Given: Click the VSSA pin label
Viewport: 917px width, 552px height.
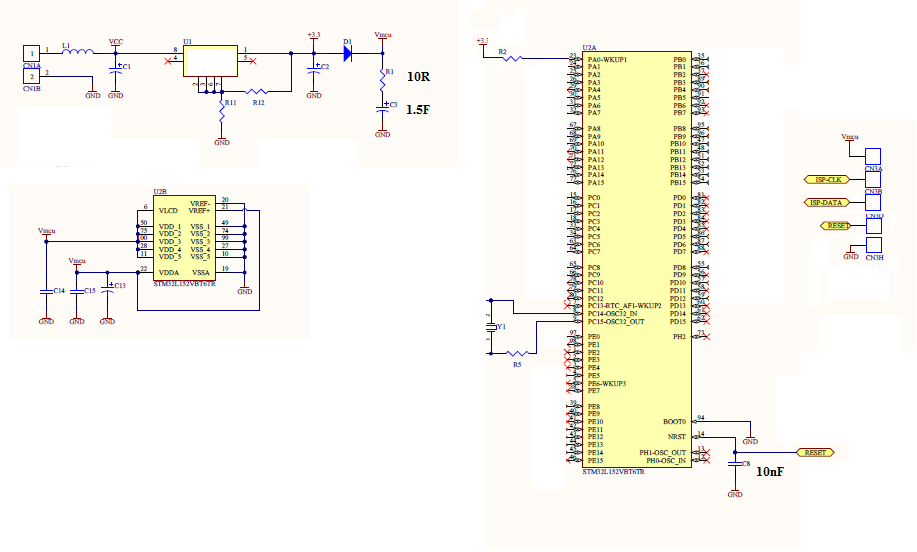Looking at the screenshot, I should click(x=201, y=272).
